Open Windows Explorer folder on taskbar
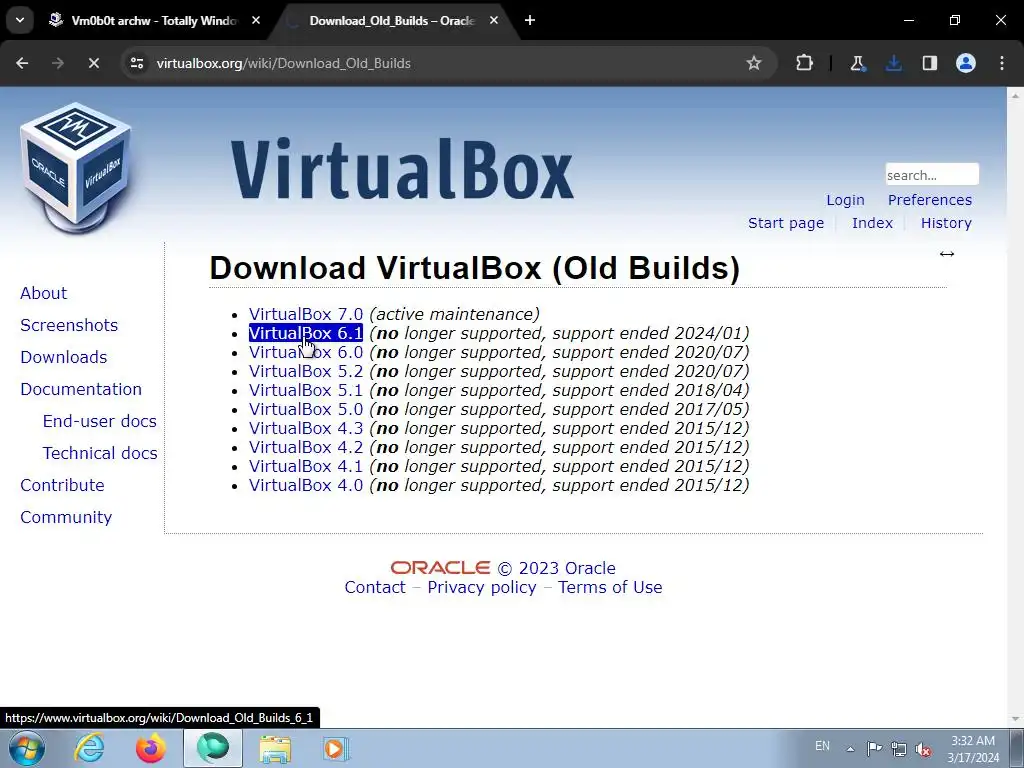This screenshot has width=1024, height=768. [x=275, y=748]
